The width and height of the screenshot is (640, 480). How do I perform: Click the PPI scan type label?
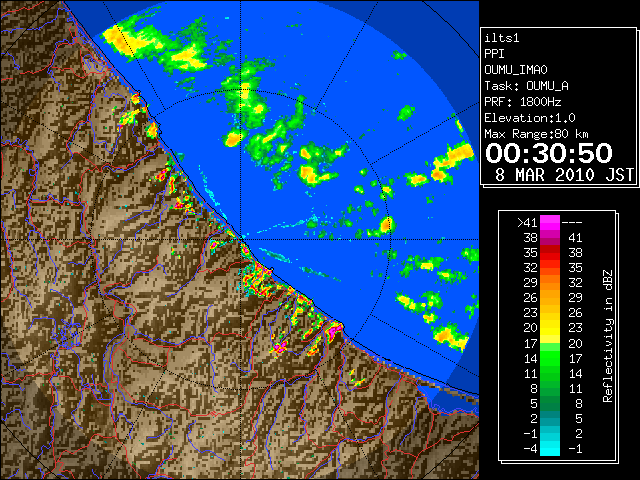pos(494,54)
